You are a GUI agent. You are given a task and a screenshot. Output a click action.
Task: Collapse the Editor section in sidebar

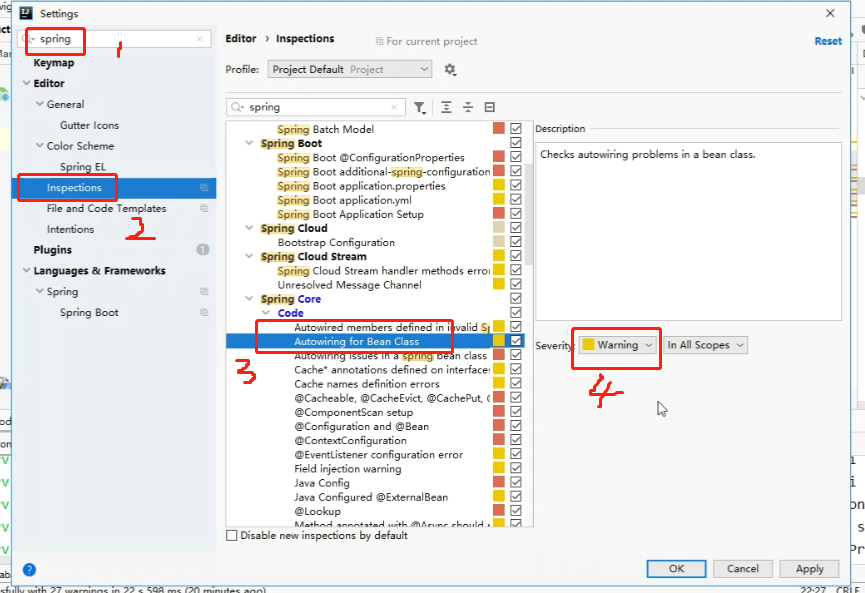tap(26, 83)
